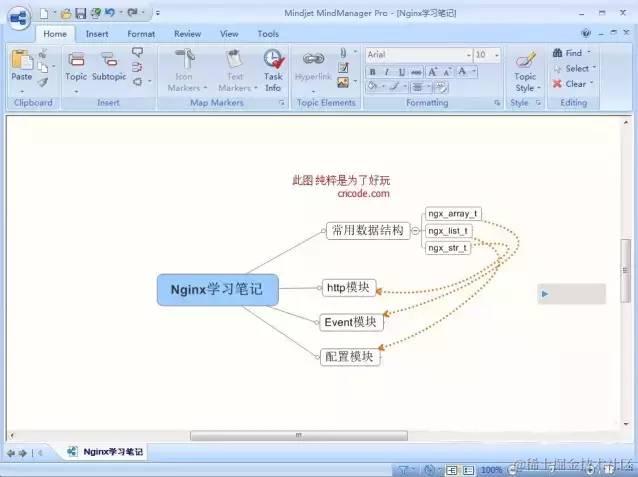The width and height of the screenshot is (638, 477).
Task: Open the Home ribbon tab
Action: (x=55, y=34)
